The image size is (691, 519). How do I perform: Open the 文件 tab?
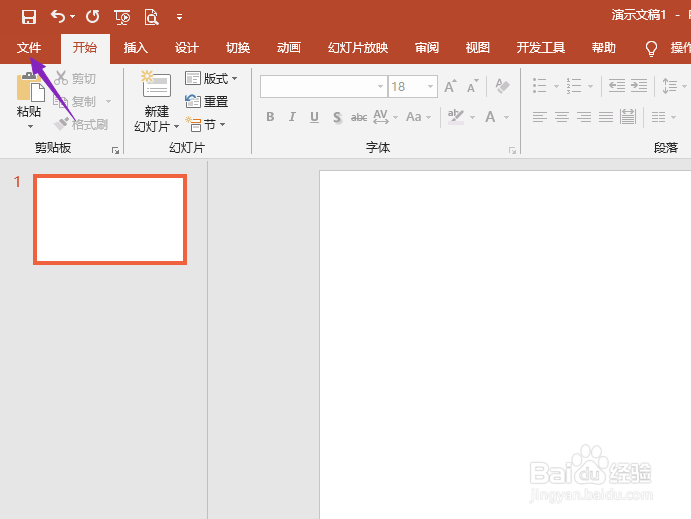click(29, 48)
